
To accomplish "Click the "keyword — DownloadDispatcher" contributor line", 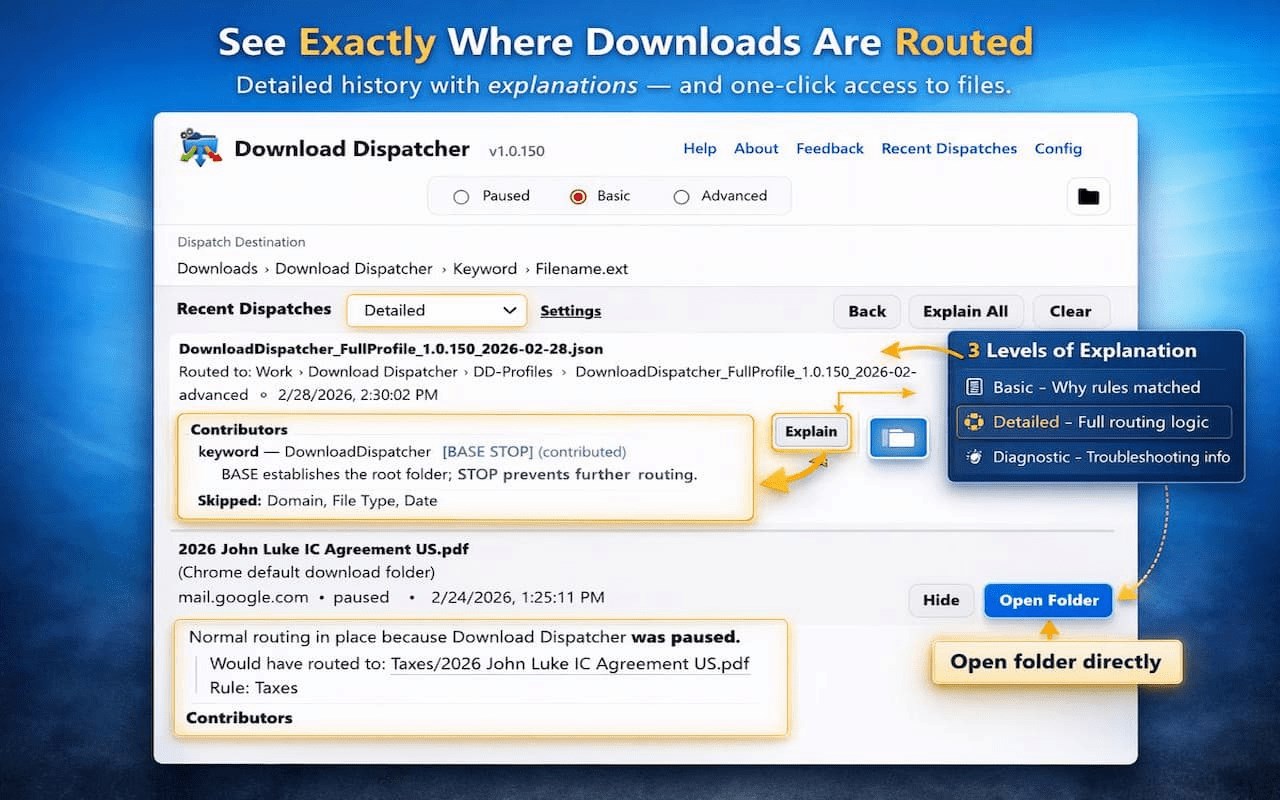I will click(x=315, y=451).
